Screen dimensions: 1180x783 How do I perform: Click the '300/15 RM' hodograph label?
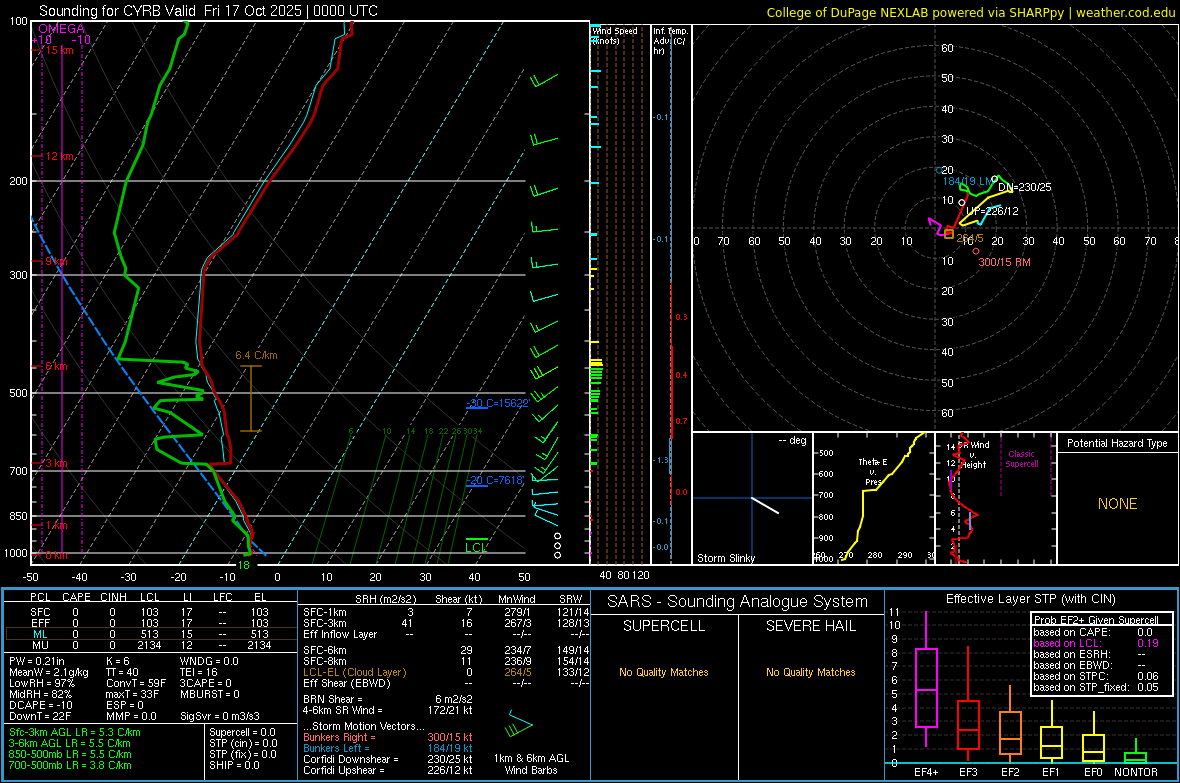pos(1004,263)
